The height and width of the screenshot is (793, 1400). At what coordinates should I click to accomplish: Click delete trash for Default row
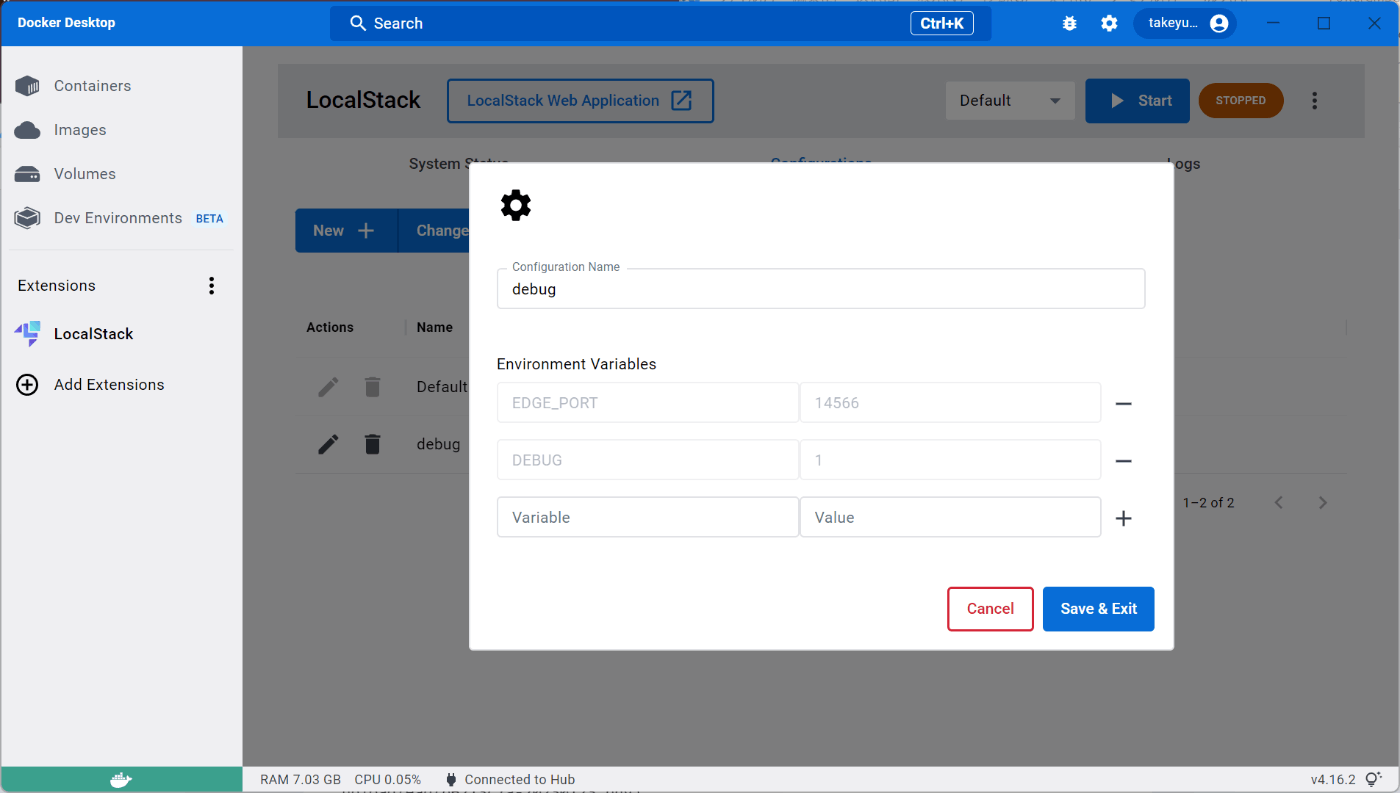372,386
